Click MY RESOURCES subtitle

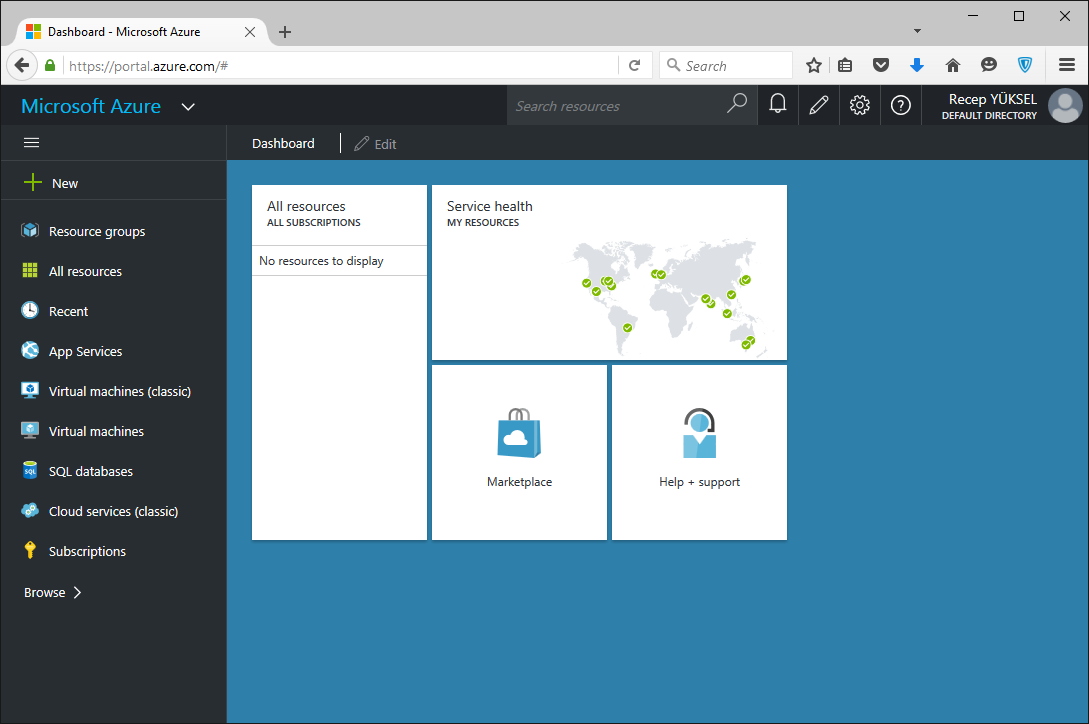[x=483, y=222]
